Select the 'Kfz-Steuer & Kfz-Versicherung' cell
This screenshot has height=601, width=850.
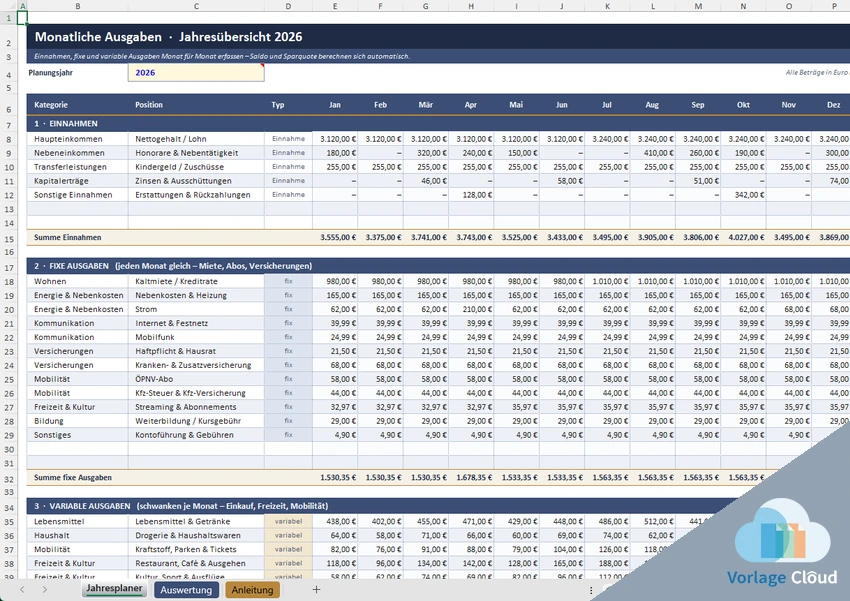196,393
